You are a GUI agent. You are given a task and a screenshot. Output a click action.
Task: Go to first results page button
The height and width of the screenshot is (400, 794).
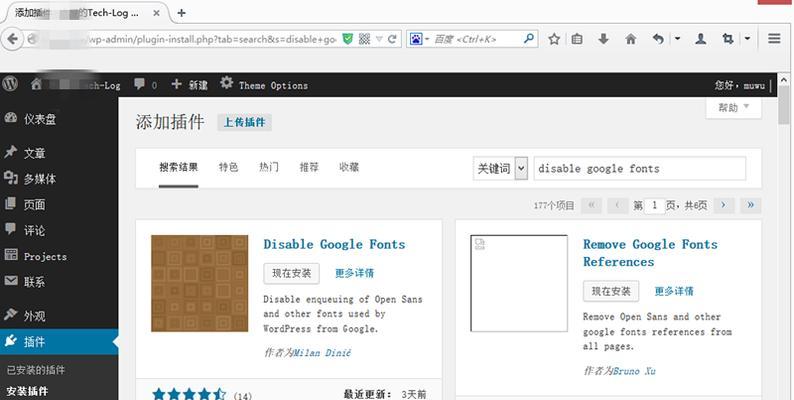click(x=591, y=205)
